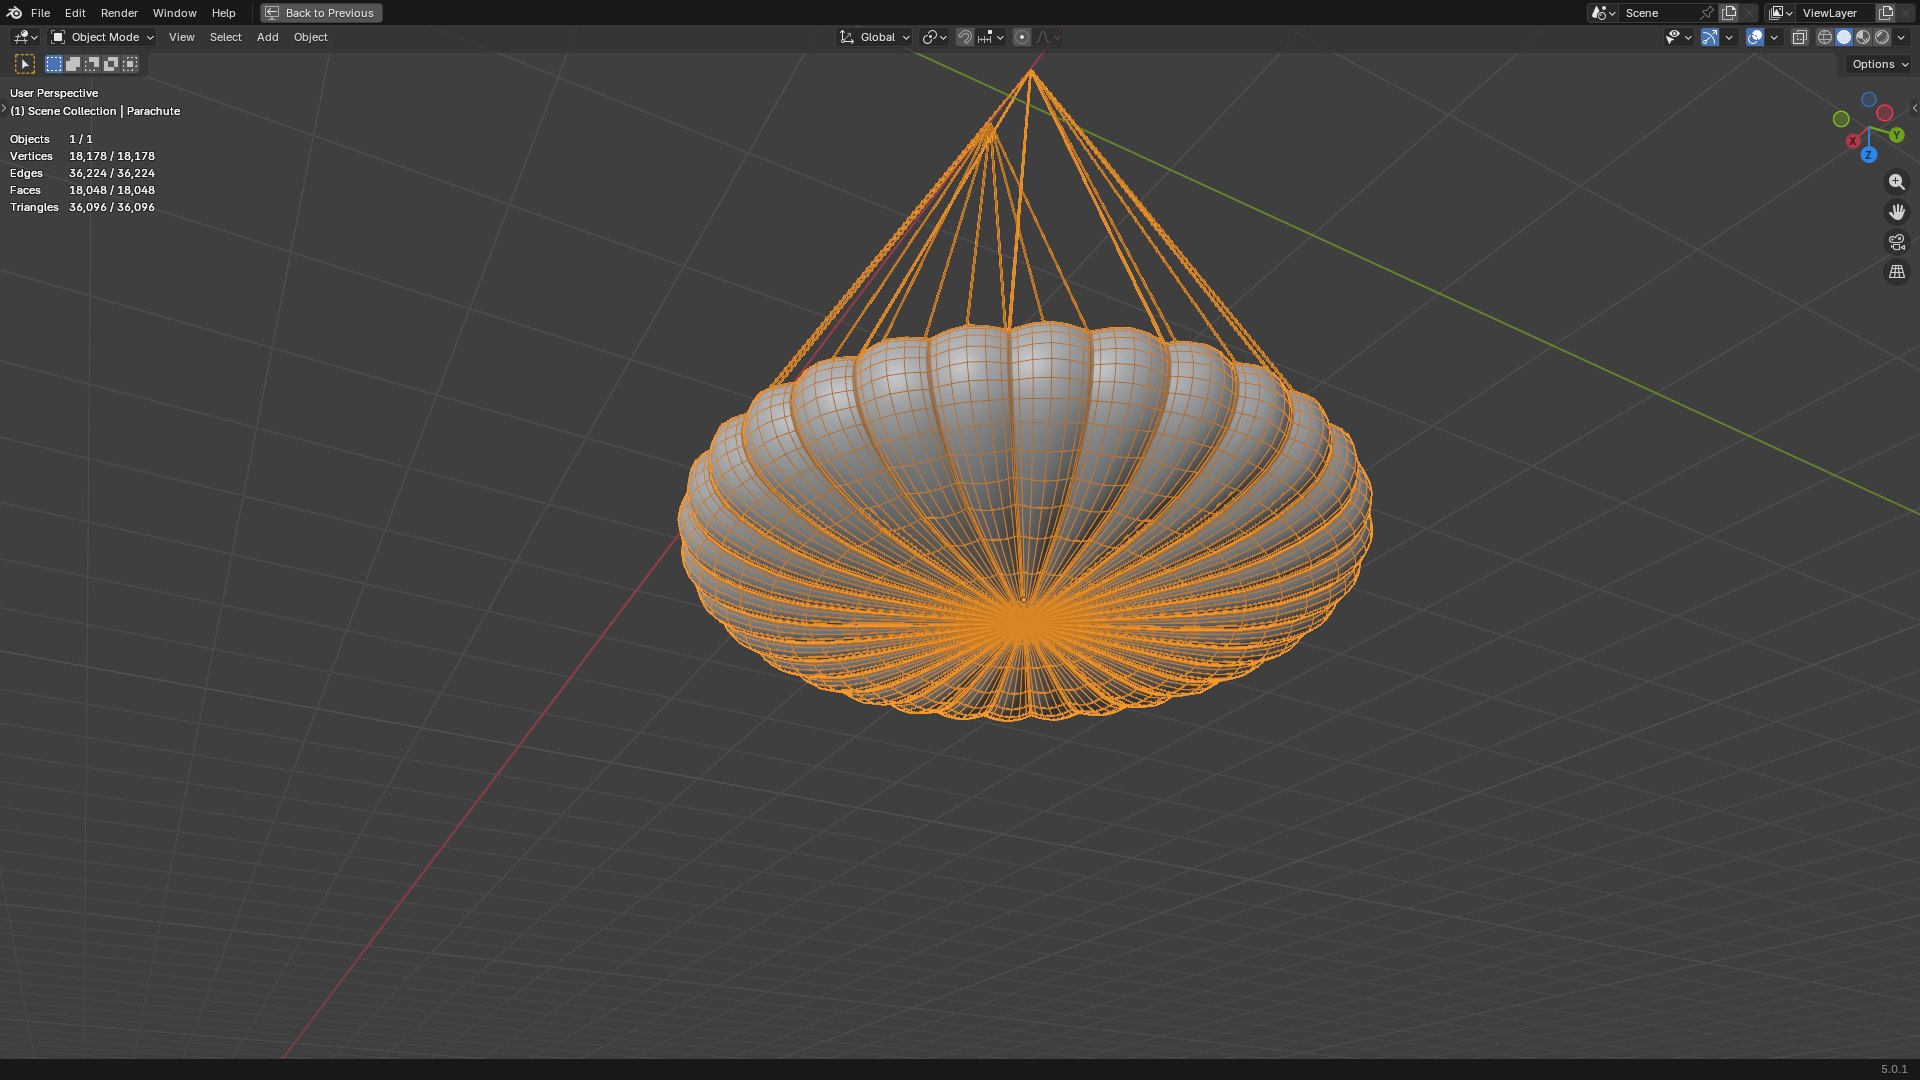The height and width of the screenshot is (1080, 1920).
Task: Toggle the camera view icon
Action: (x=1897, y=242)
